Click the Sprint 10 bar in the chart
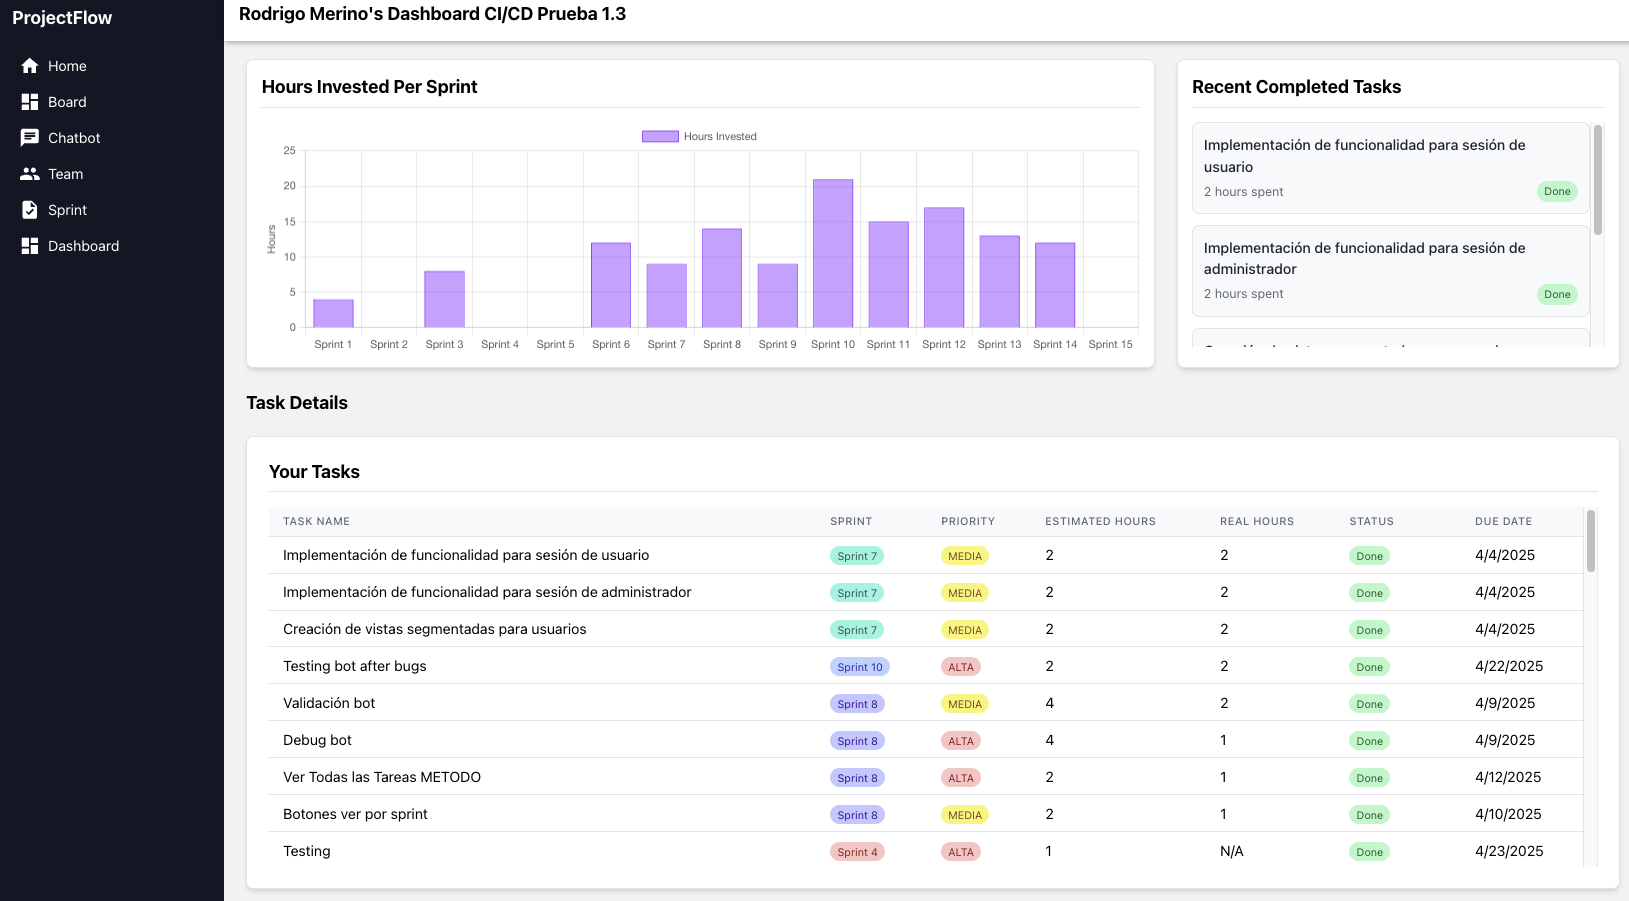The width and height of the screenshot is (1629, 901). click(x=832, y=253)
